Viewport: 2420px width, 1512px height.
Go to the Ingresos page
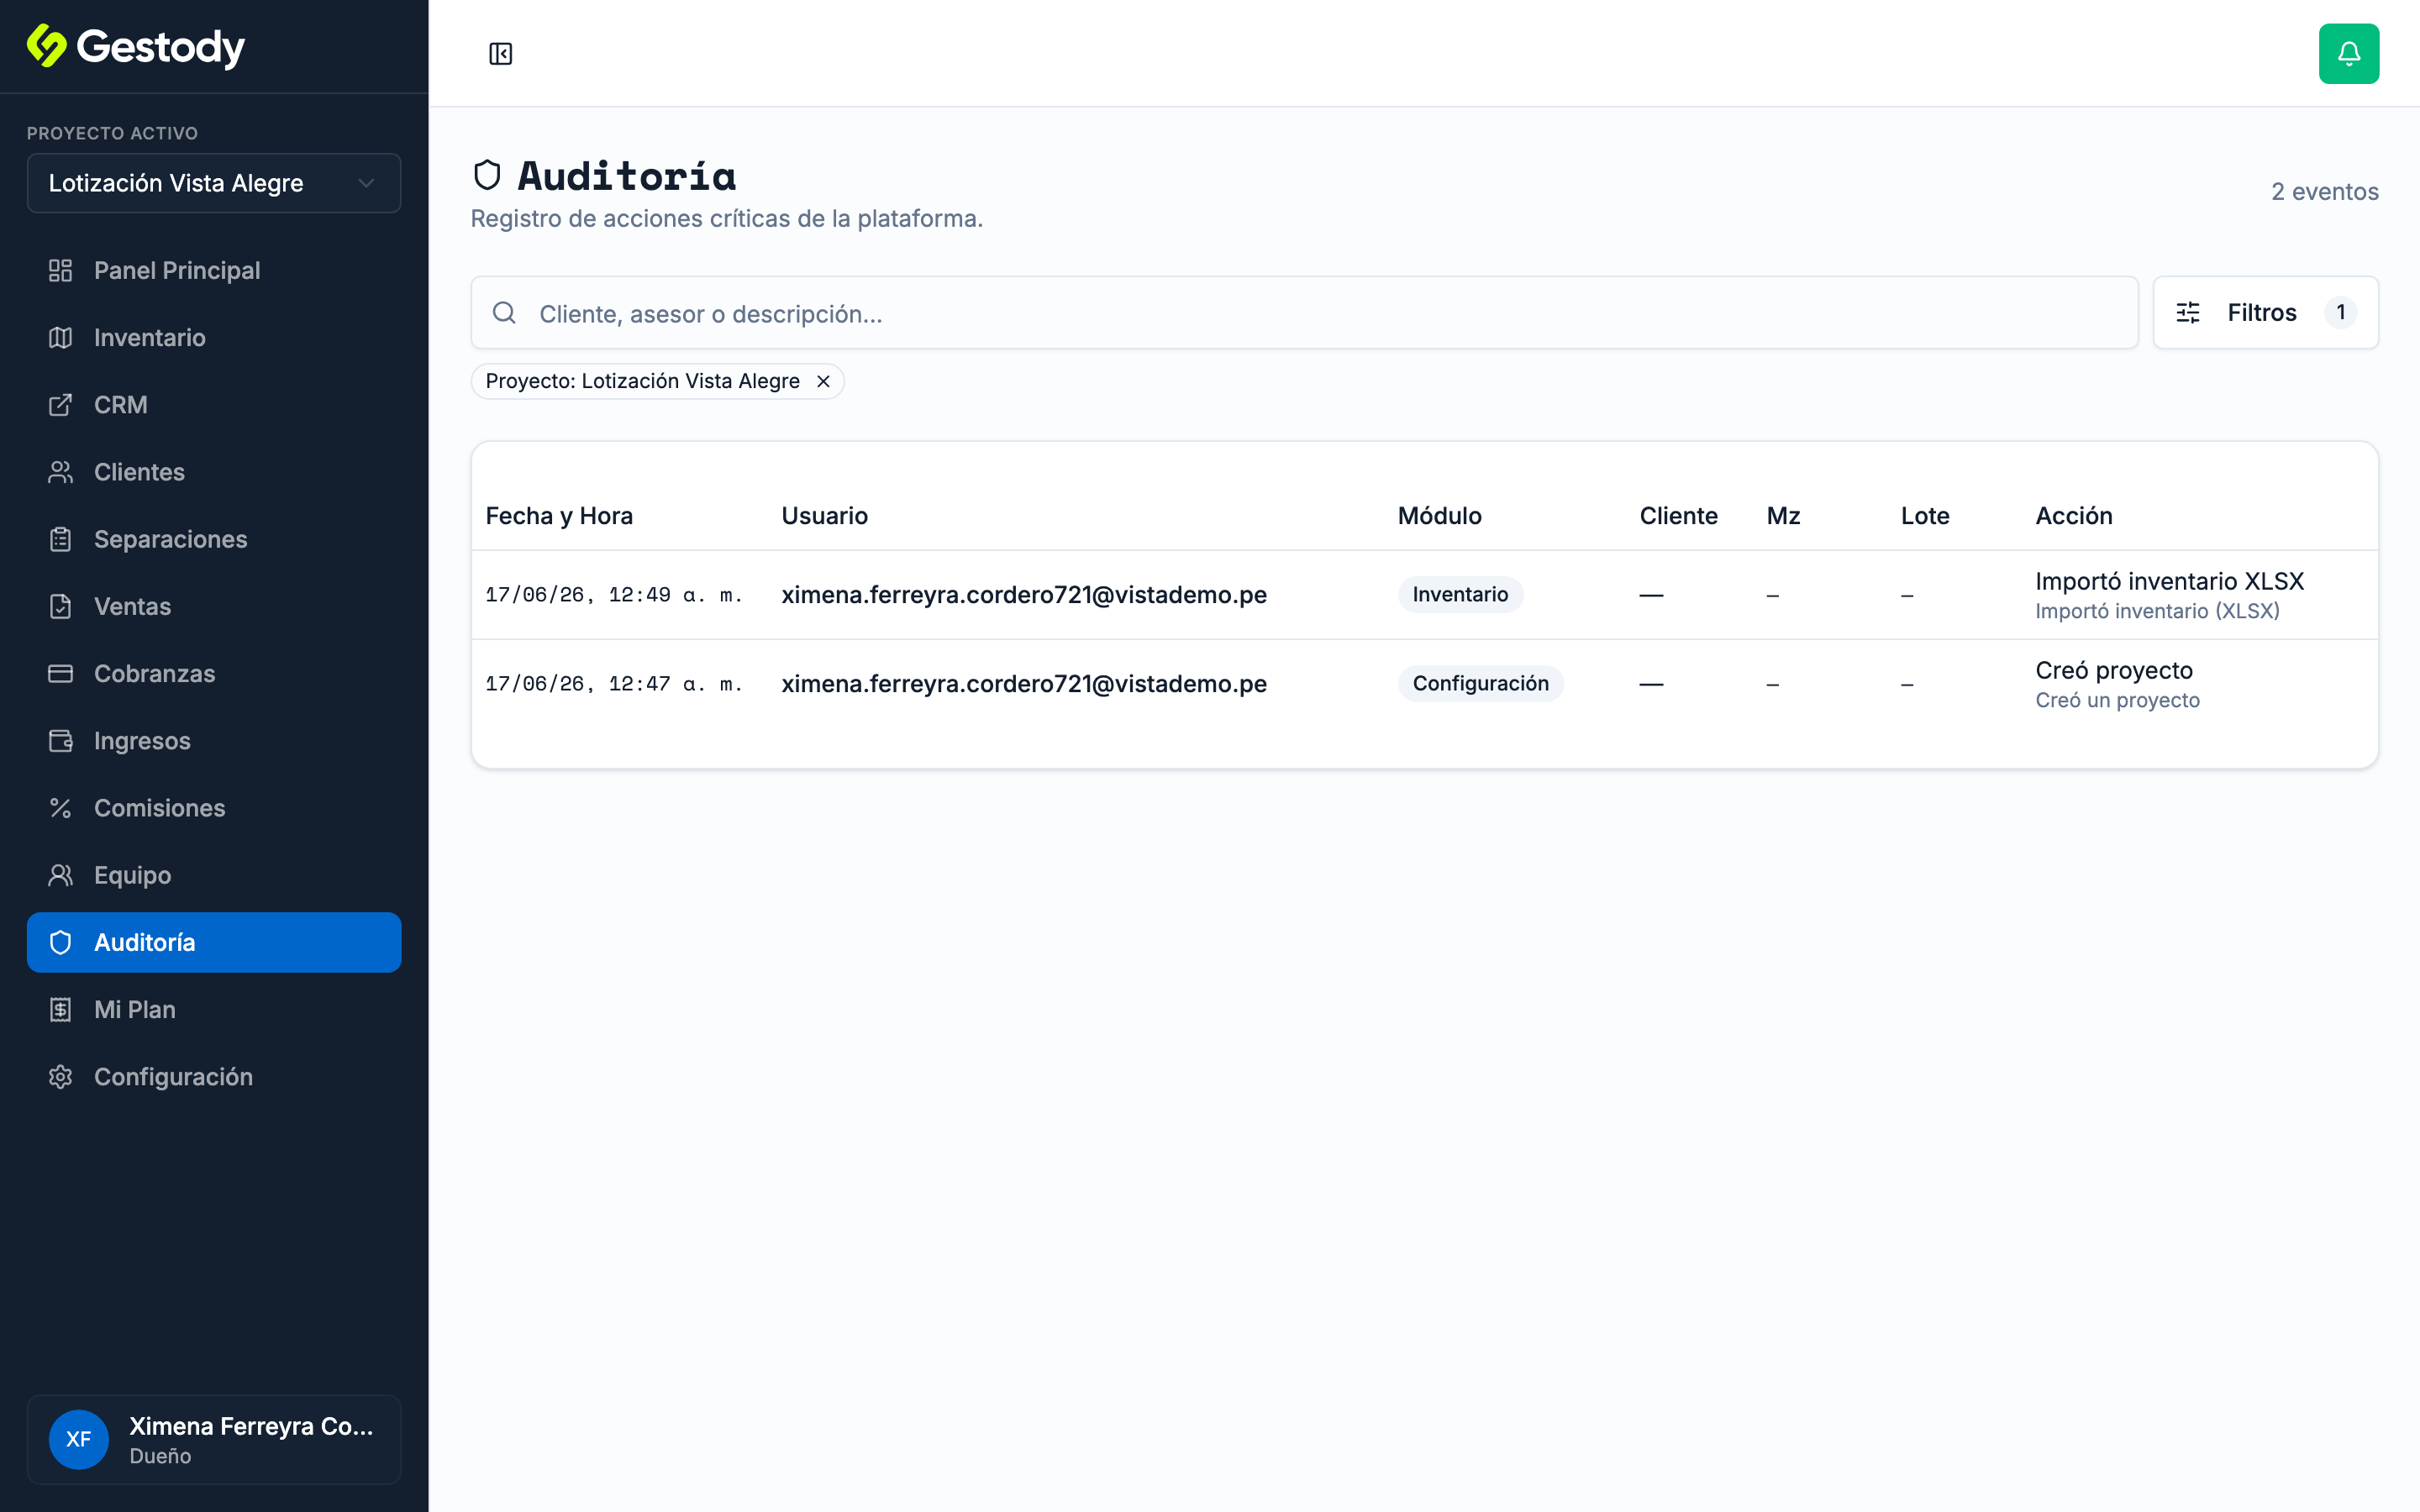(214, 740)
